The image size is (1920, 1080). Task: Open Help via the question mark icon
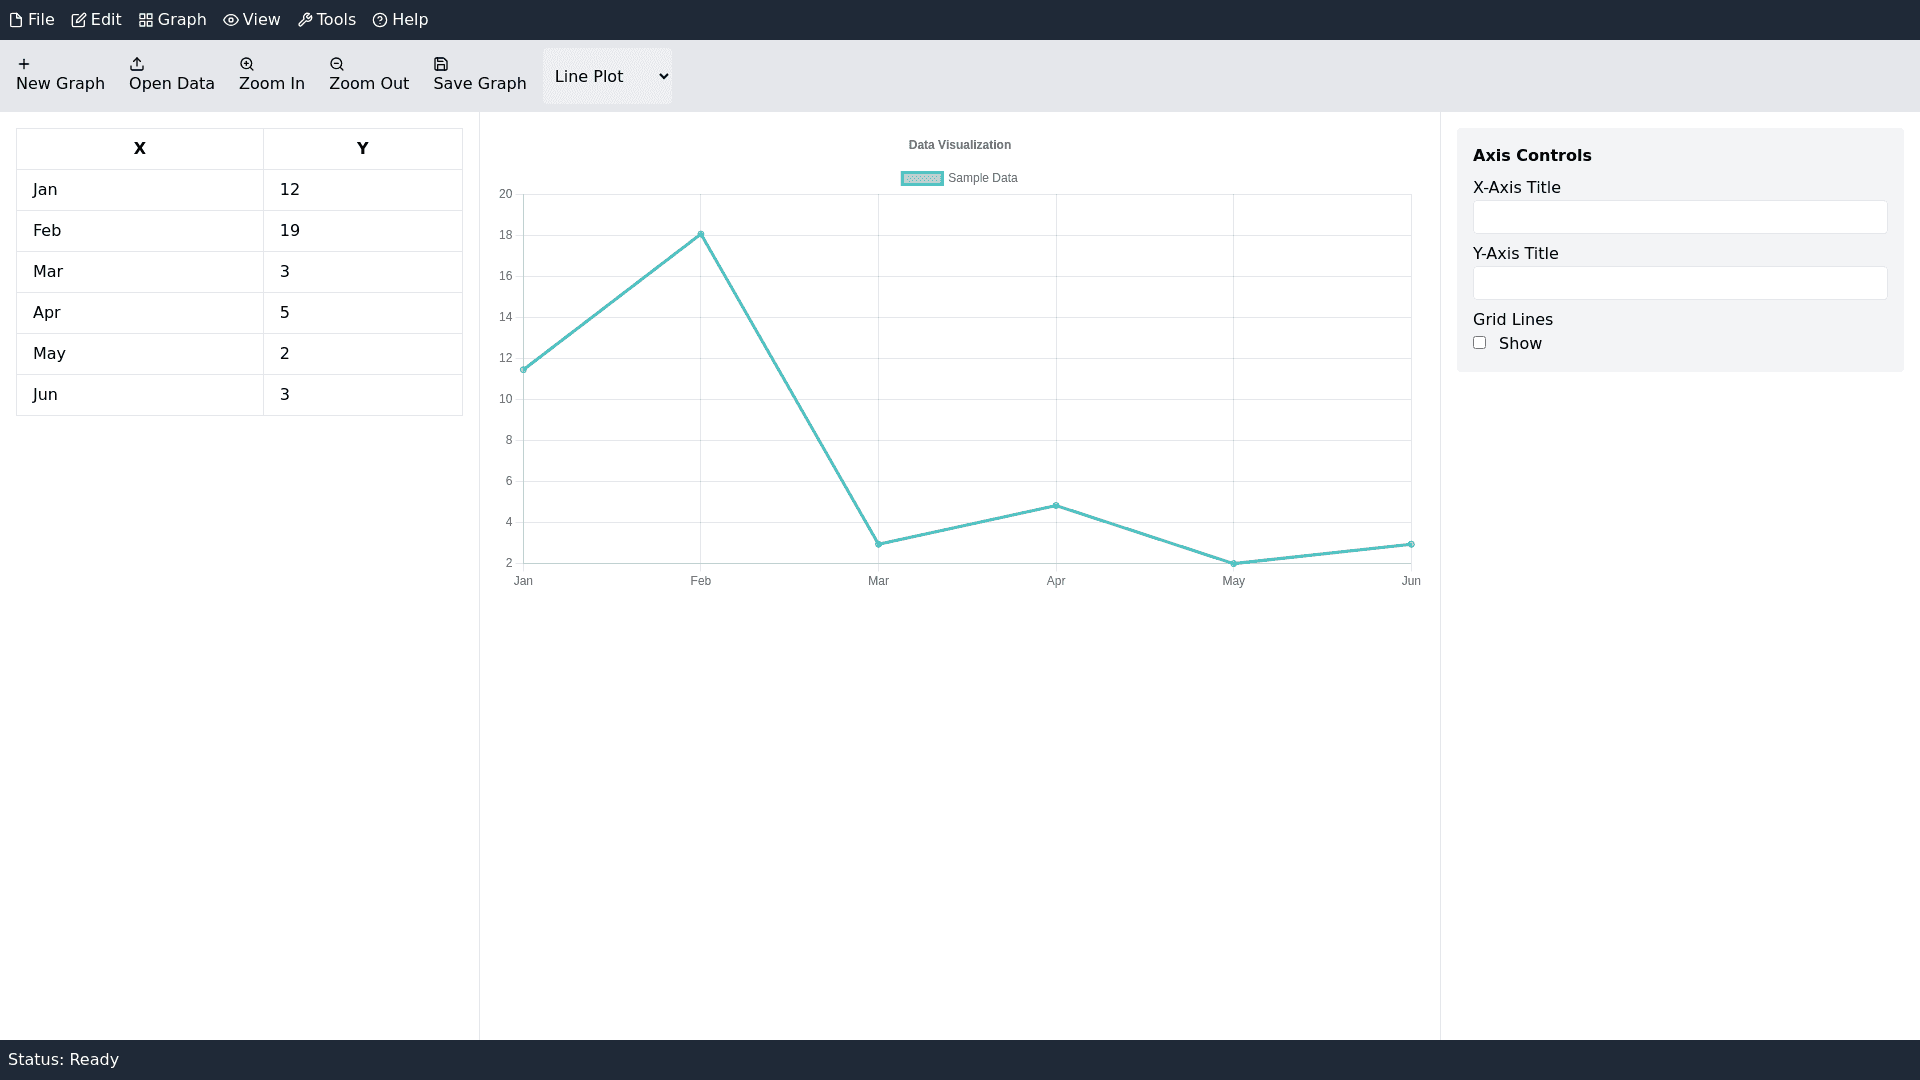pyautogui.click(x=379, y=19)
